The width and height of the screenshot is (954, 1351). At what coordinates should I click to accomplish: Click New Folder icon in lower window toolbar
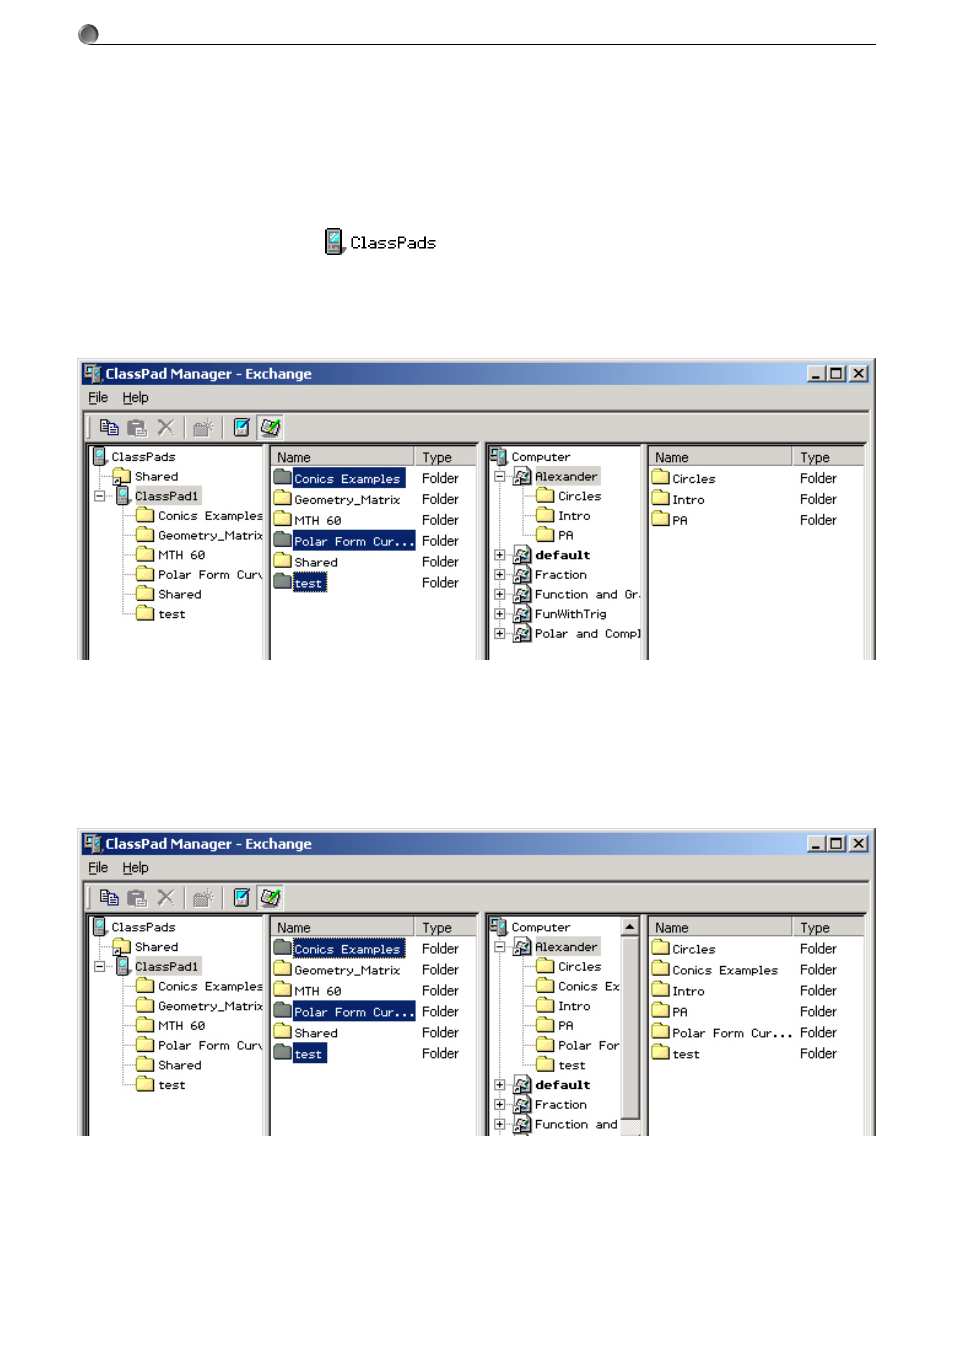pos(203,898)
